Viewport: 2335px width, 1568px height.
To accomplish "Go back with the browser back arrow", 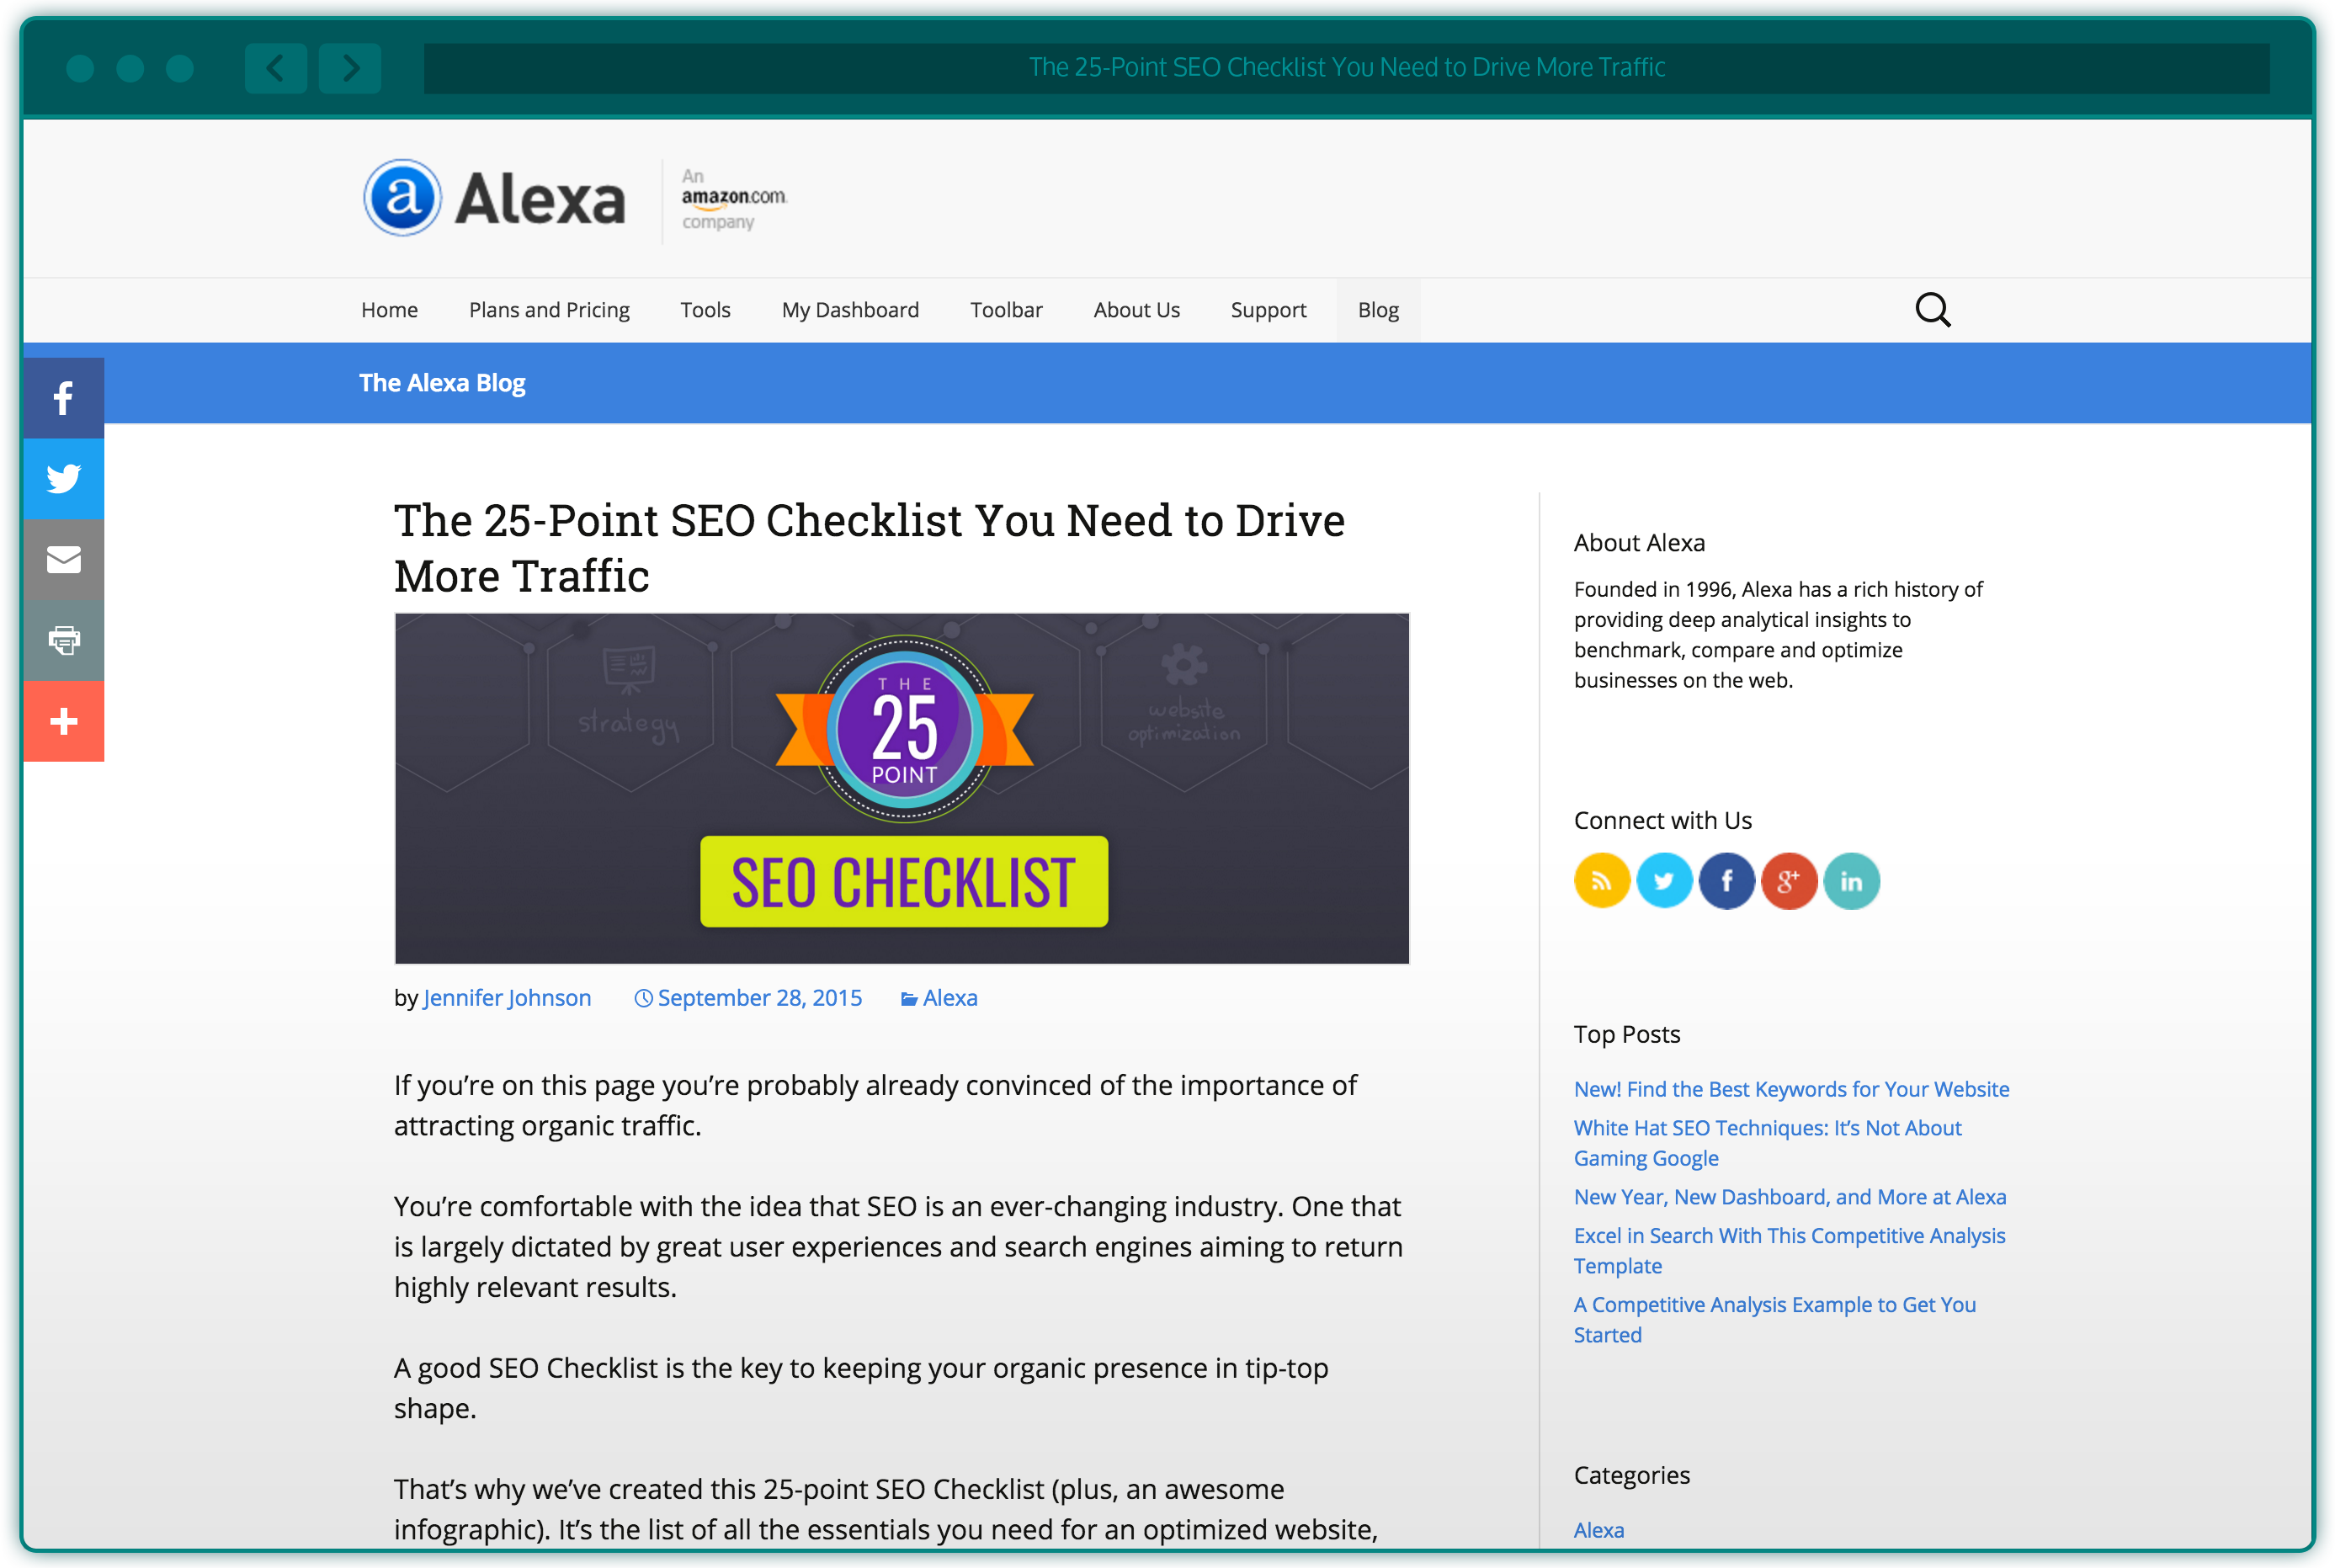I will (x=275, y=68).
